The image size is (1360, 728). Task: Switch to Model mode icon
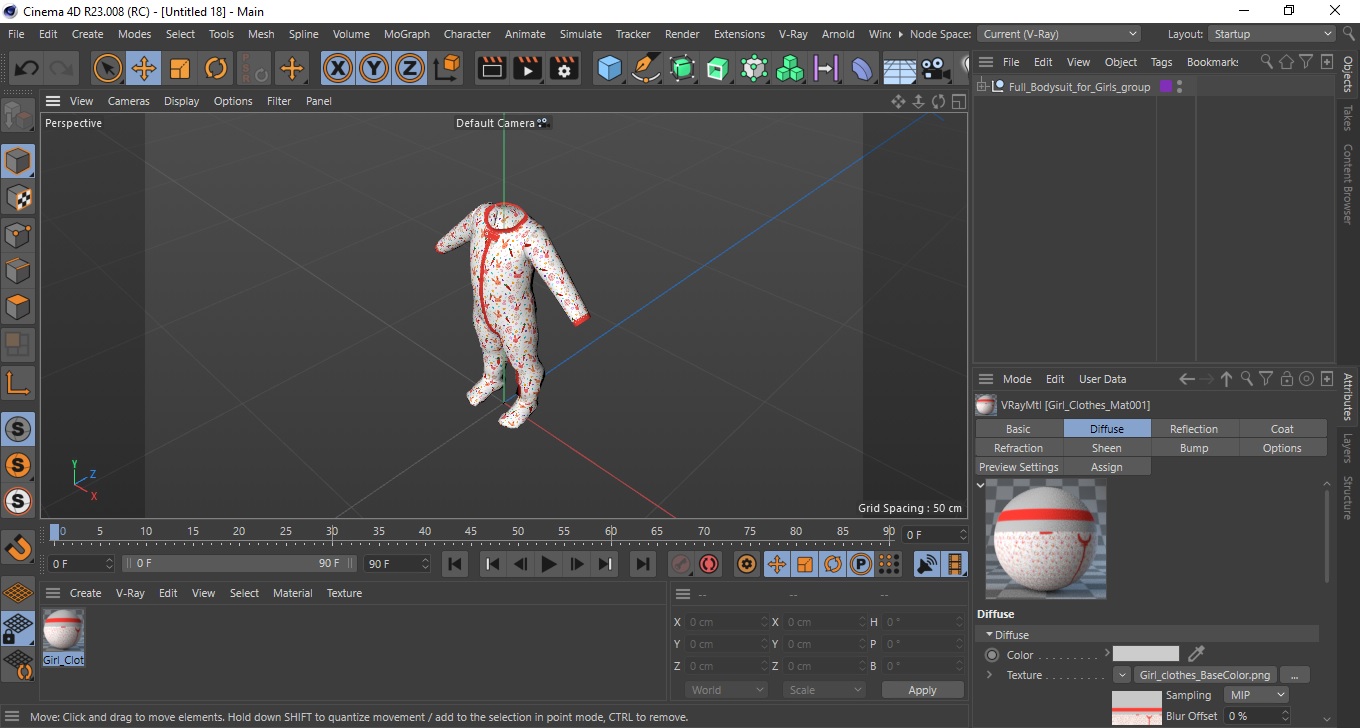point(18,161)
